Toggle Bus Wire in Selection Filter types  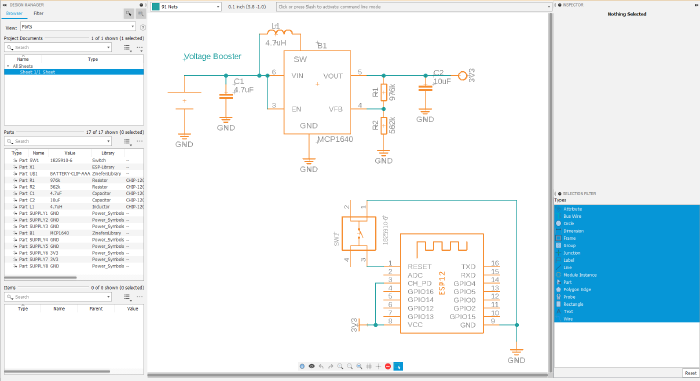[627, 216]
